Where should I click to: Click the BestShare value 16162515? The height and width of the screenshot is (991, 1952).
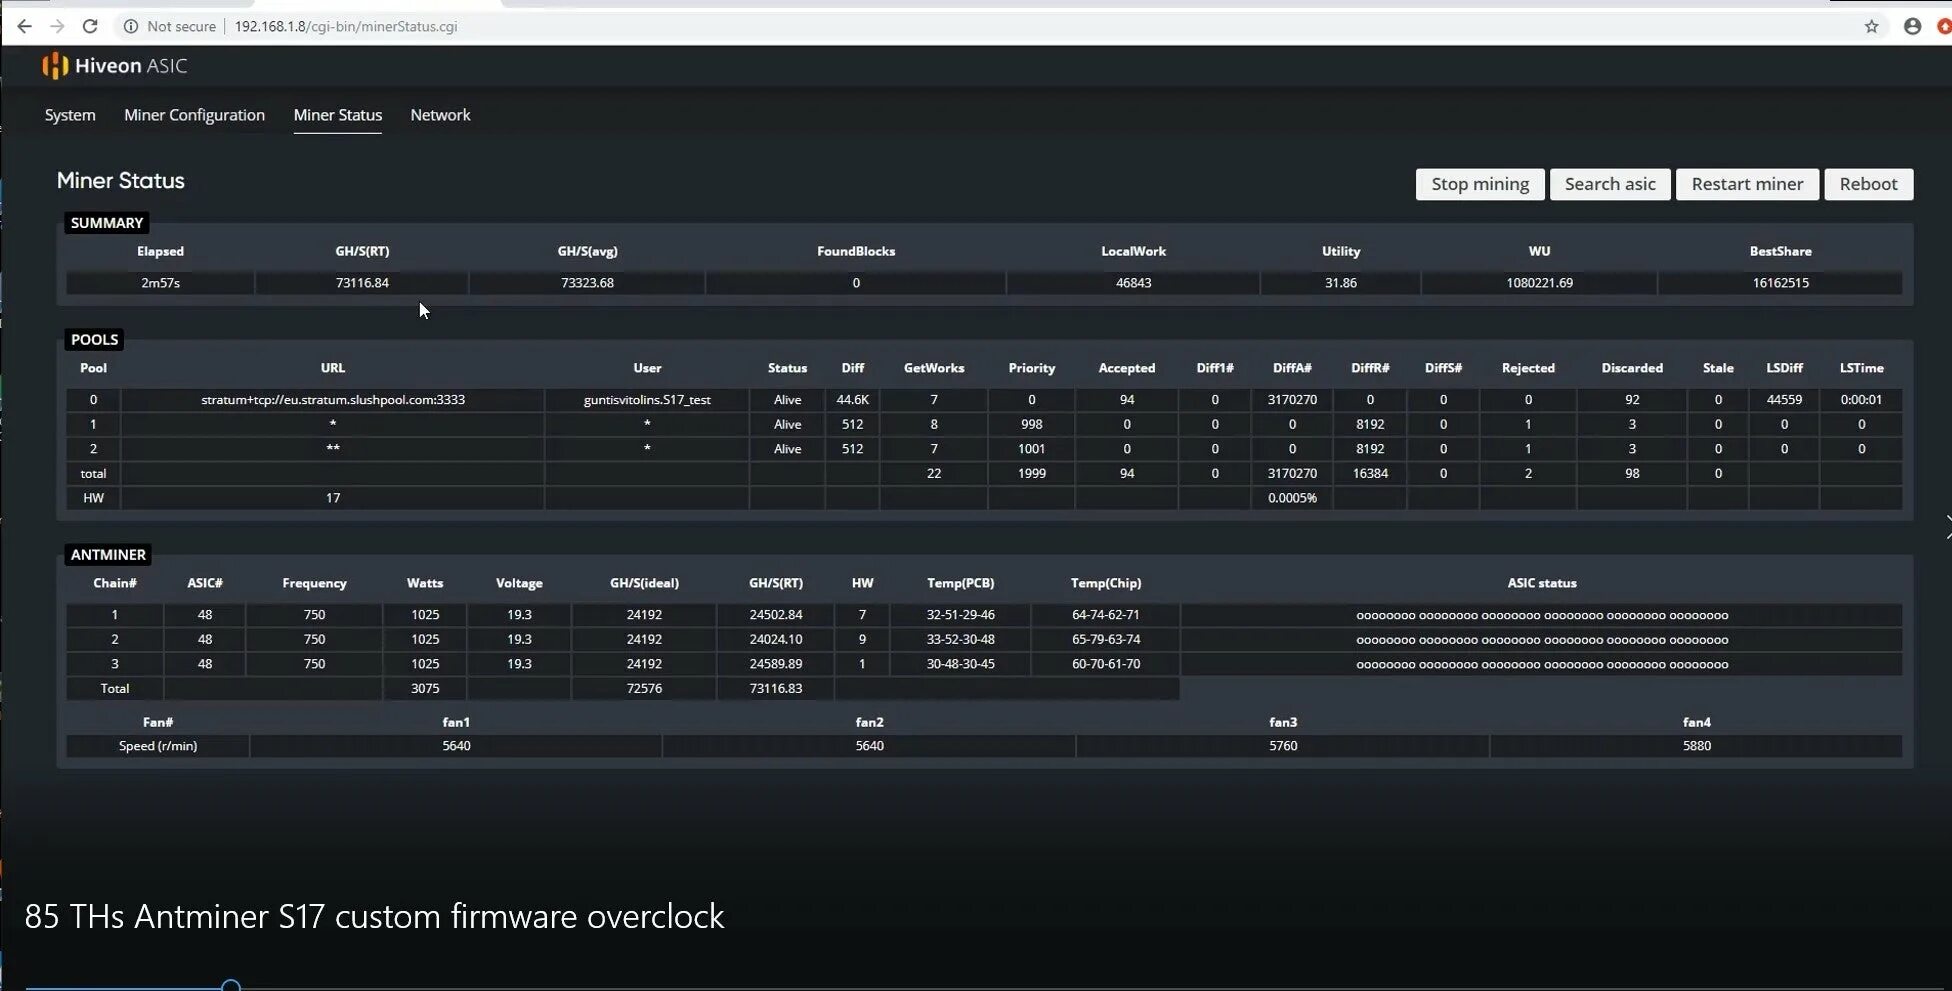pyautogui.click(x=1780, y=283)
